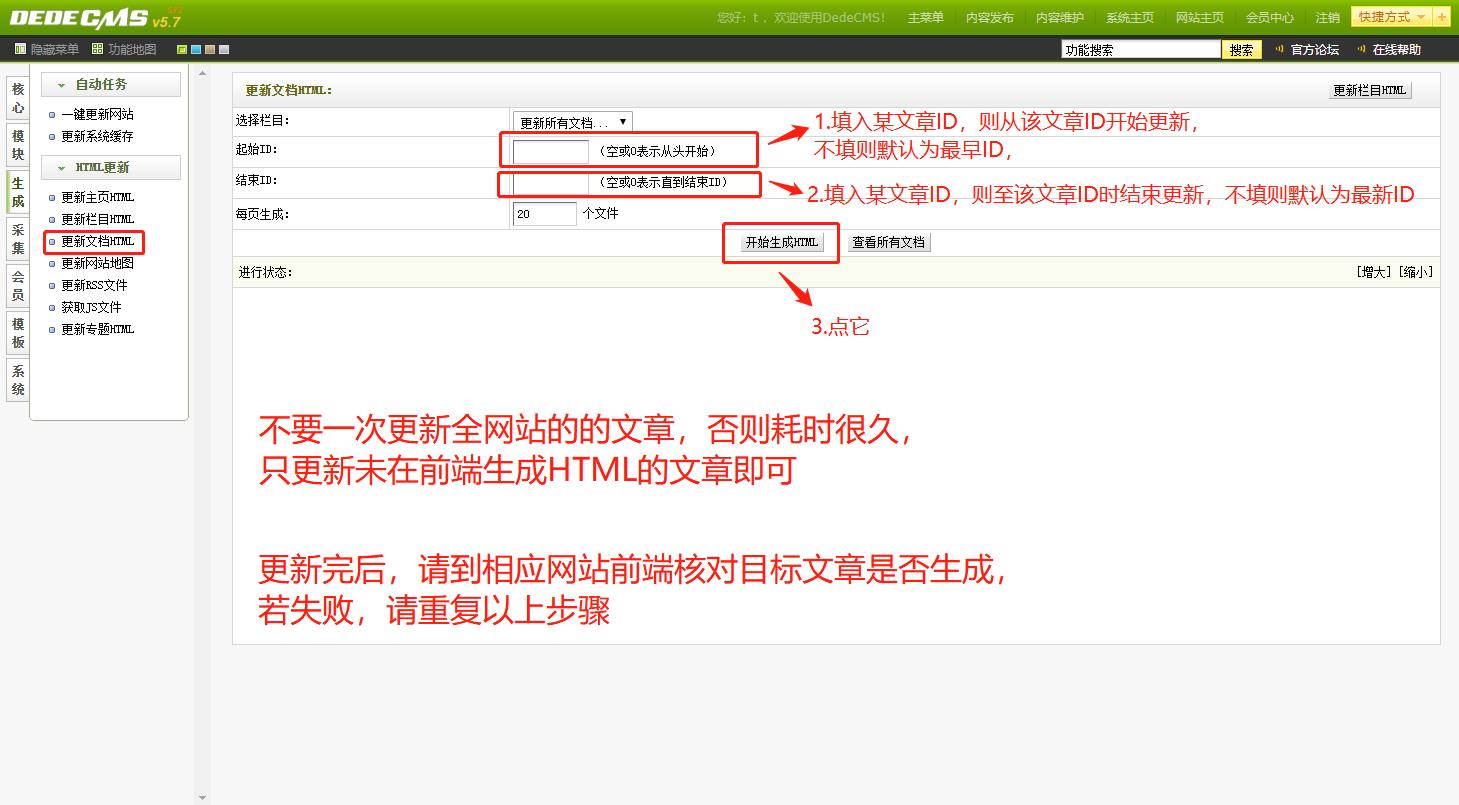Open 内容发布 in top navigation
This screenshot has width=1459, height=805.
coord(990,18)
